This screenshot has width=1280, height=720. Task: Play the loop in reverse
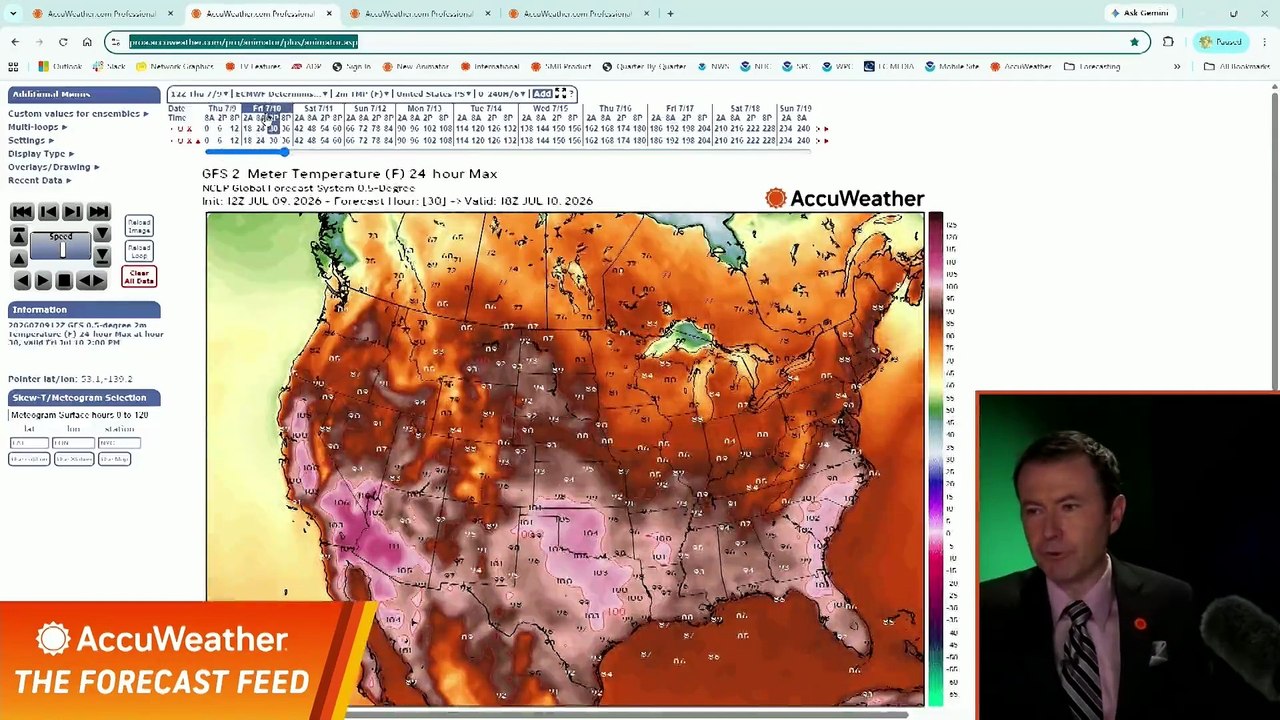click(22, 281)
